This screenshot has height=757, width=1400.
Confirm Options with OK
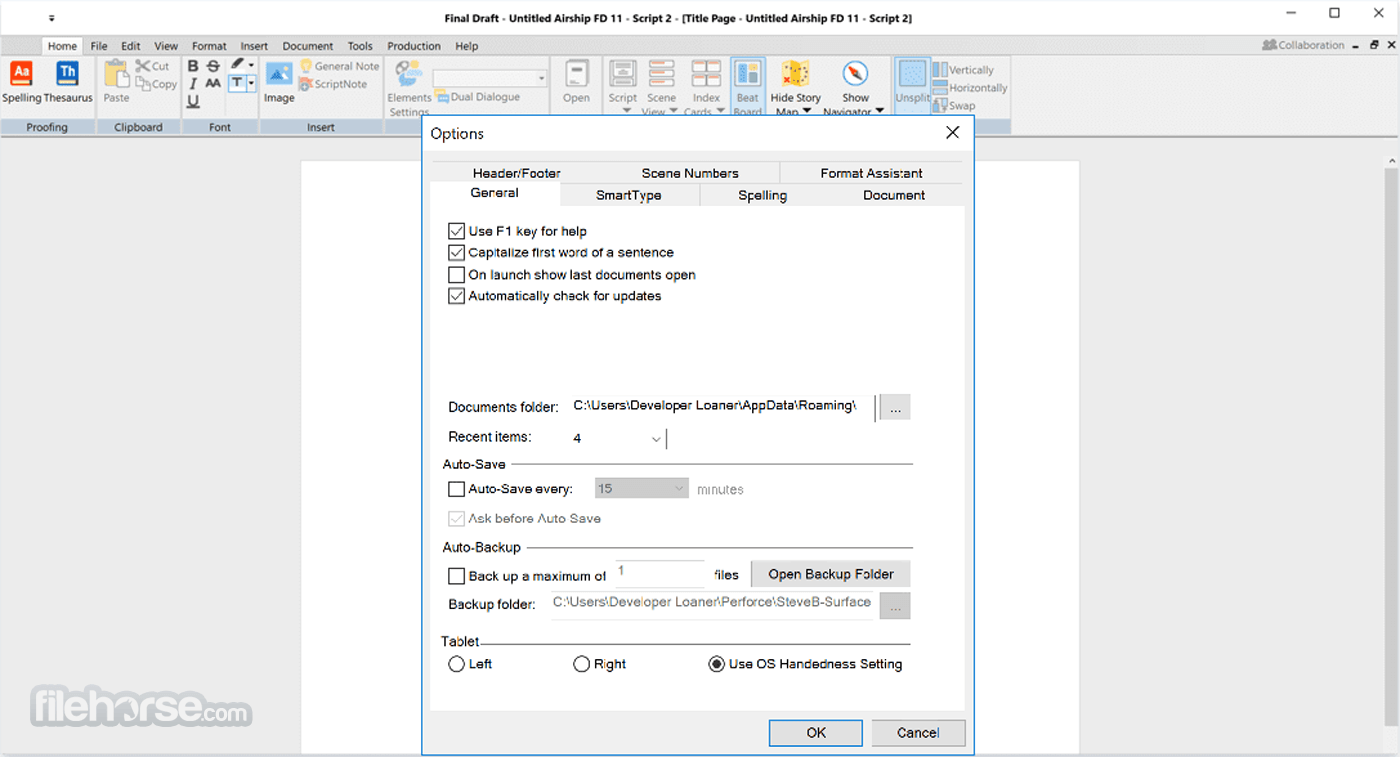click(x=816, y=733)
